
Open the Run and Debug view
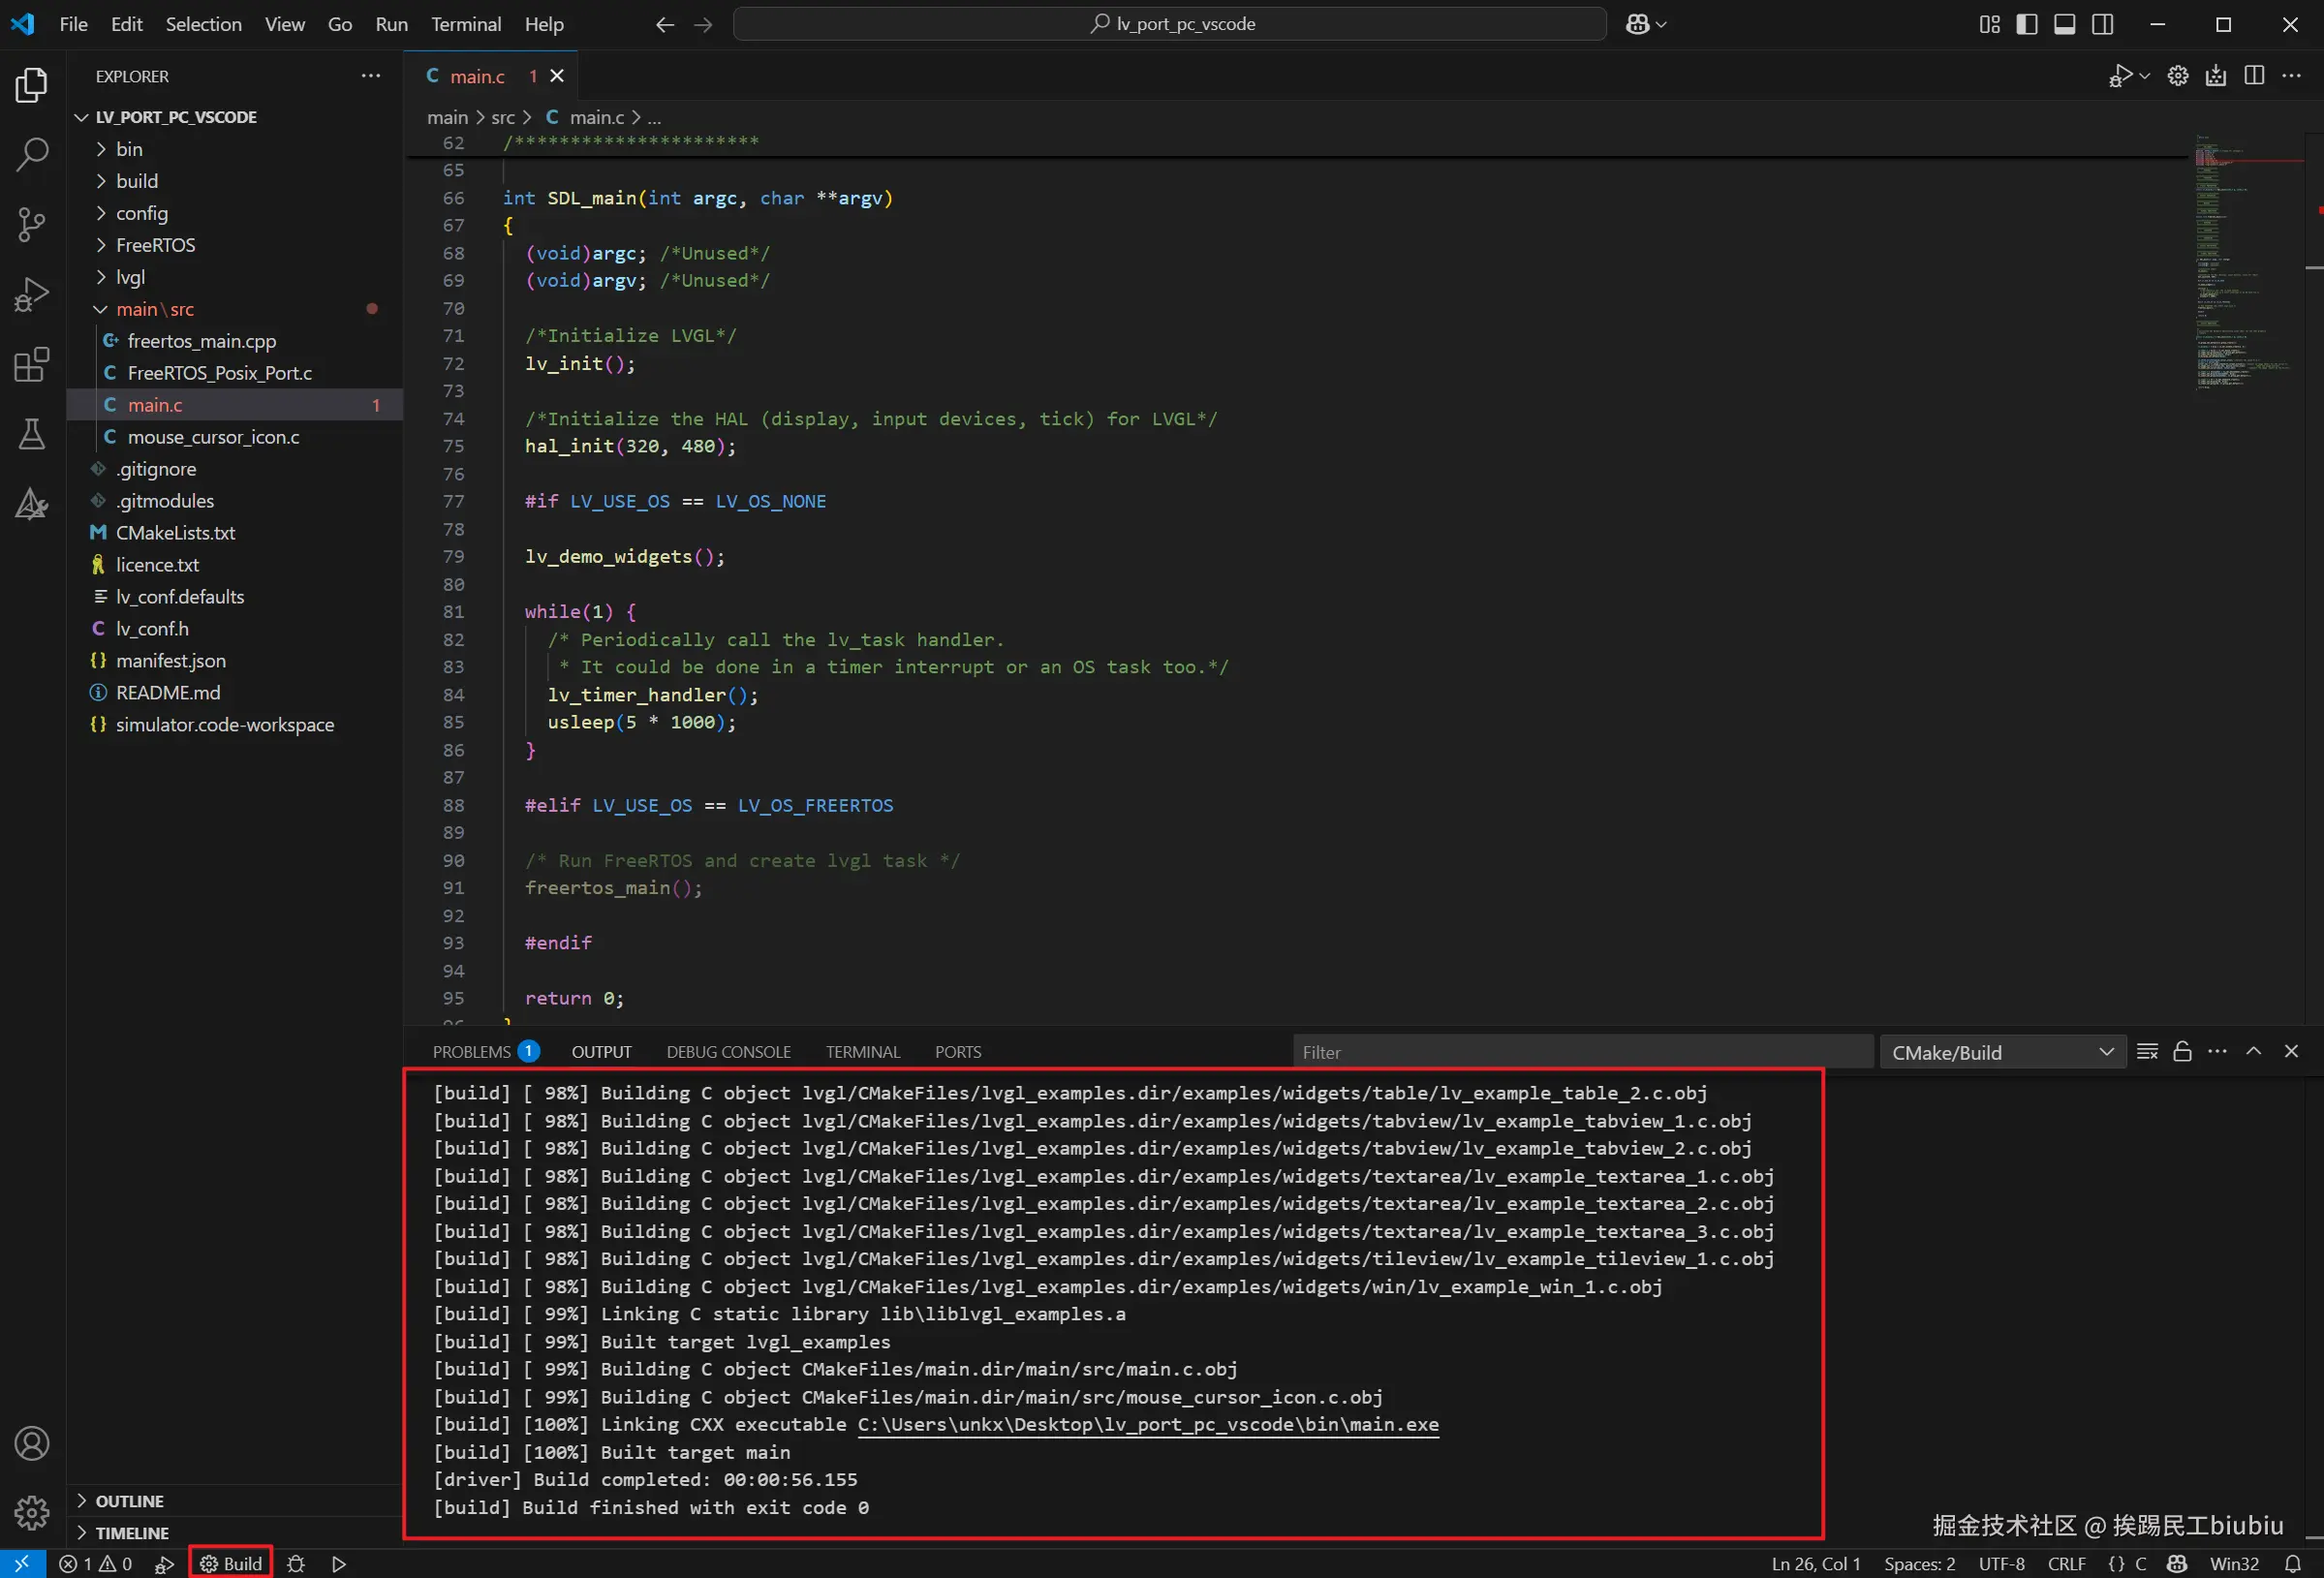click(x=32, y=294)
